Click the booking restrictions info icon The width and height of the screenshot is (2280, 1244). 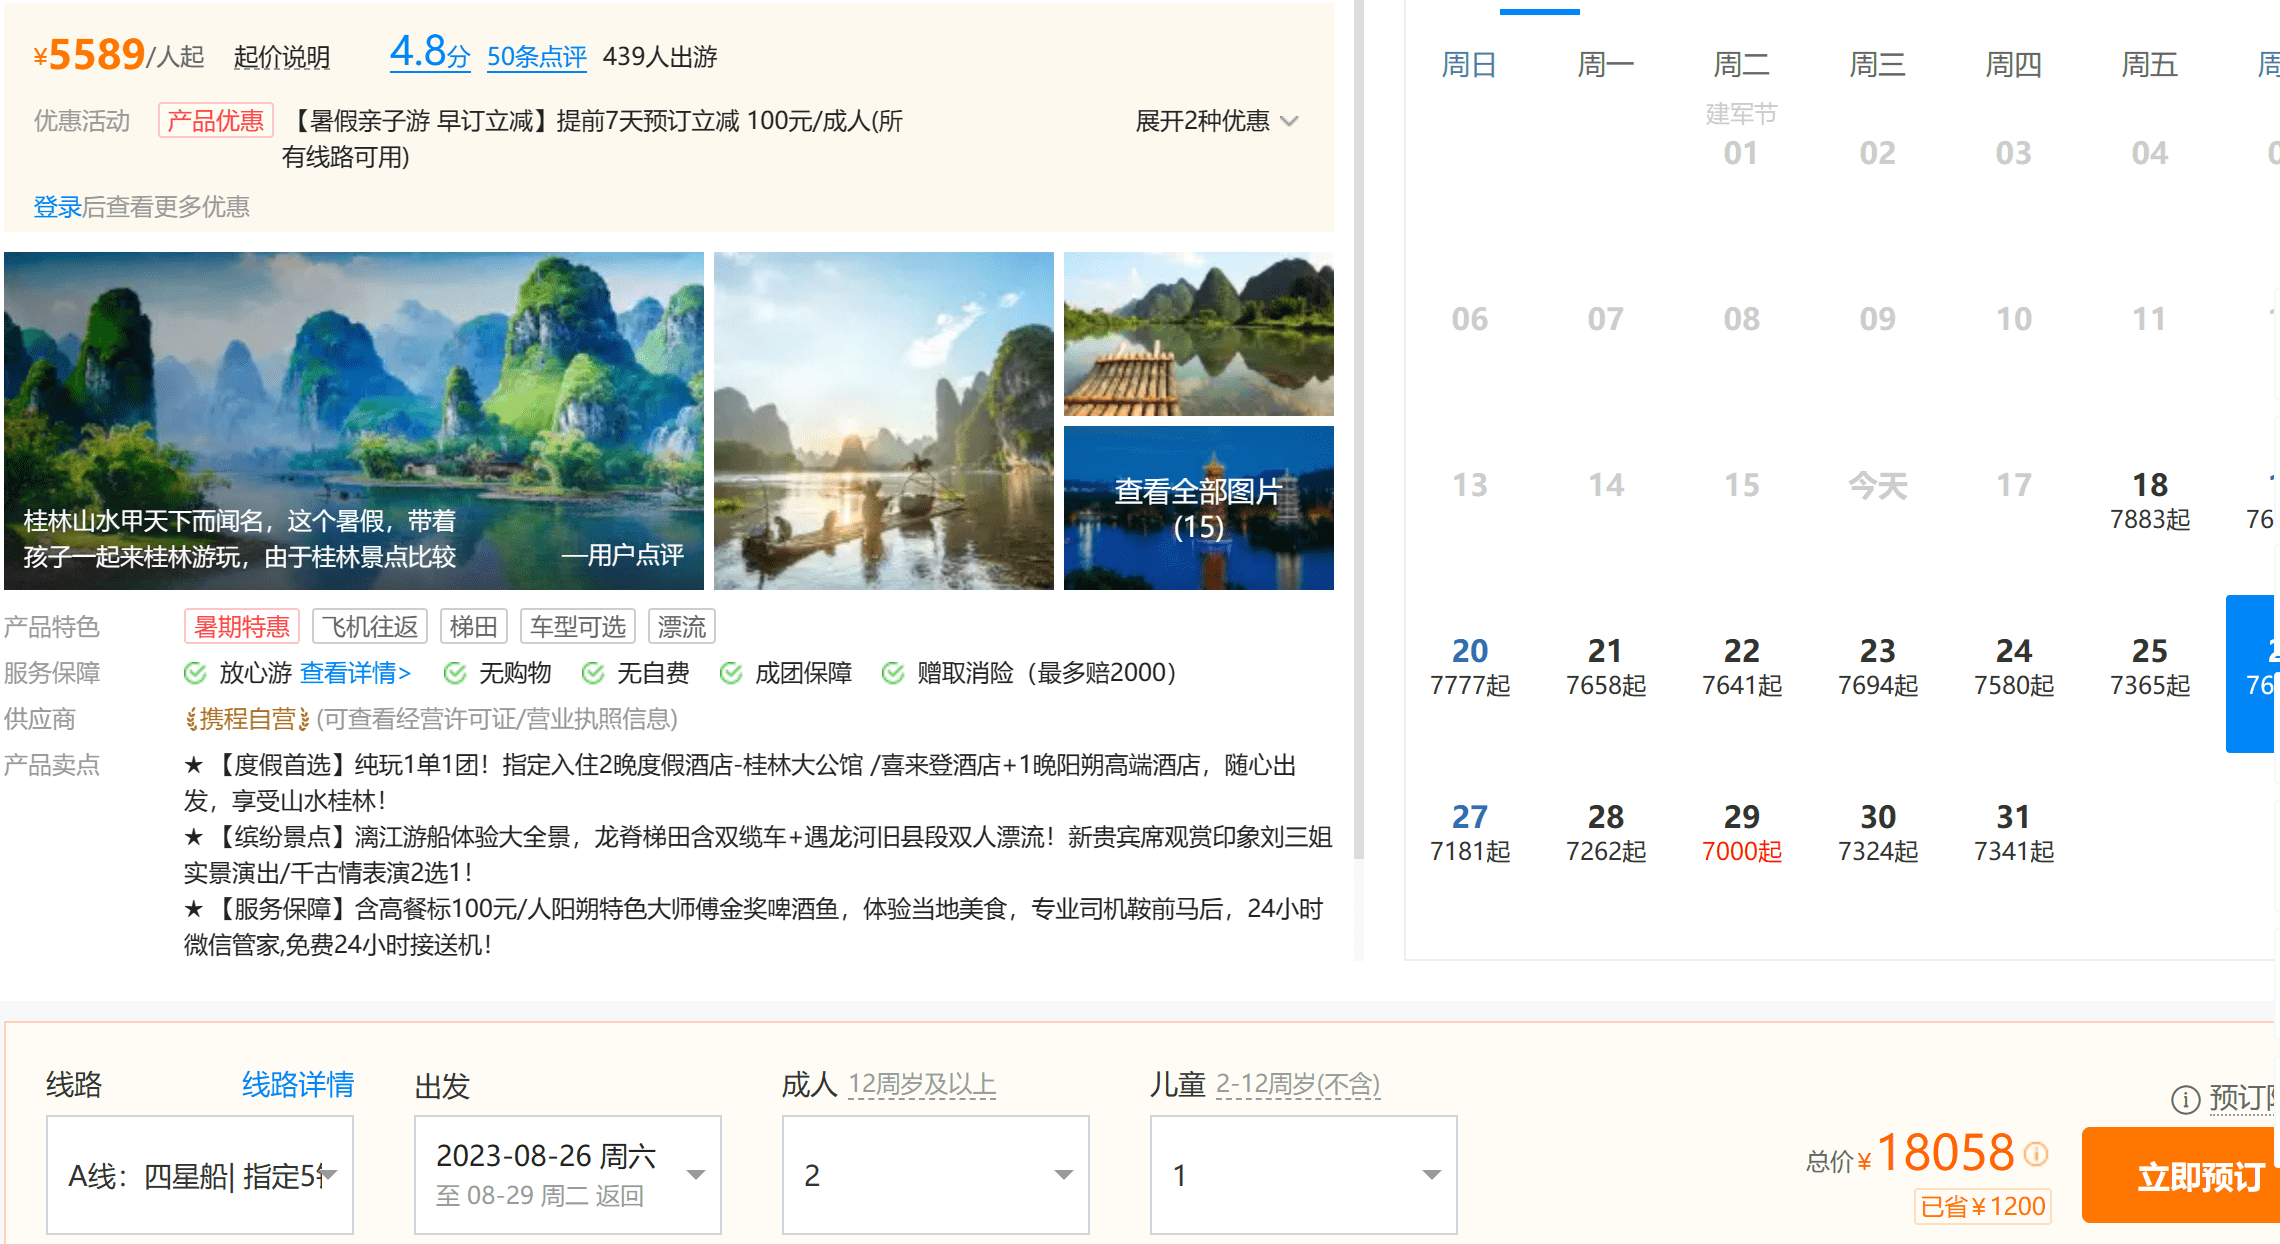(x=2185, y=1099)
